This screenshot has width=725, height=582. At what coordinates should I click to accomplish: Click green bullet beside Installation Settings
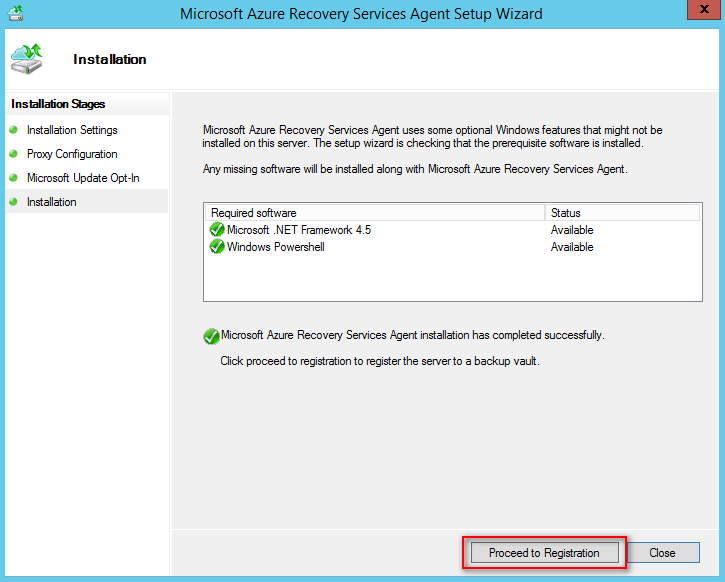coord(13,130)
